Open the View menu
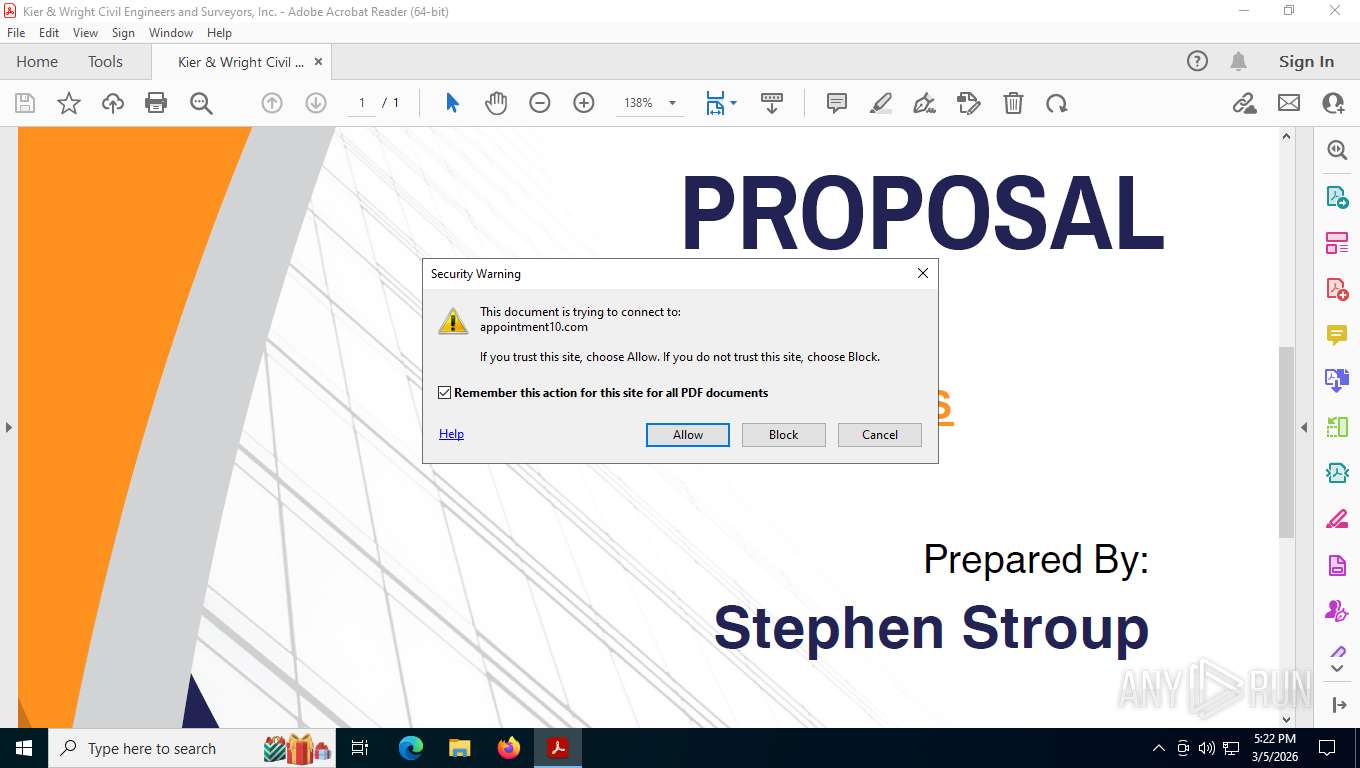The height and width of the screenshot is (768, 1360). pyautogui.click(x=85, y=33)
